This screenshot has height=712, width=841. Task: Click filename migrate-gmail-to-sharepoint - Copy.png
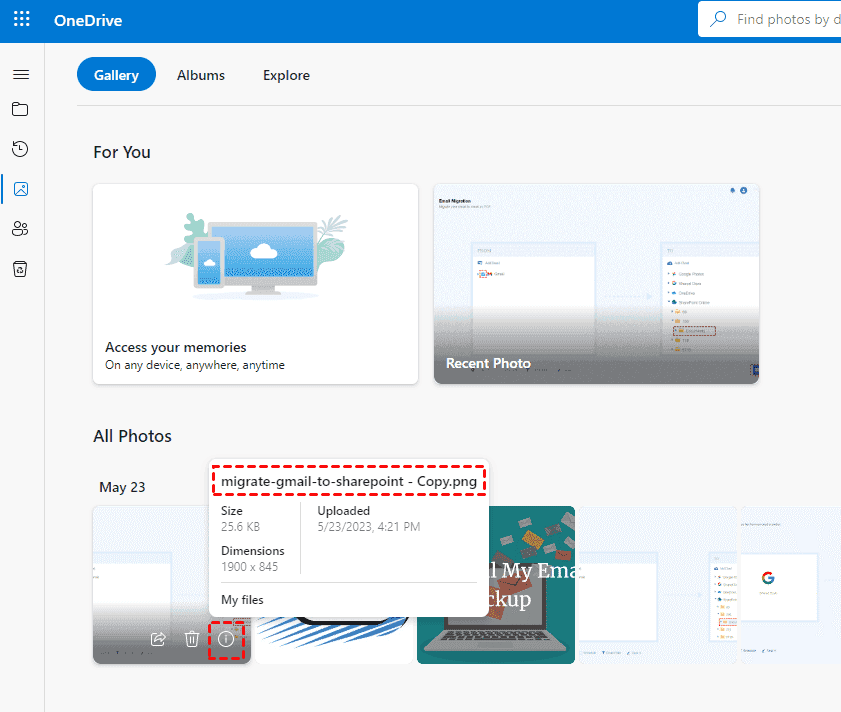pyautogui.click(x=349, y=481)
